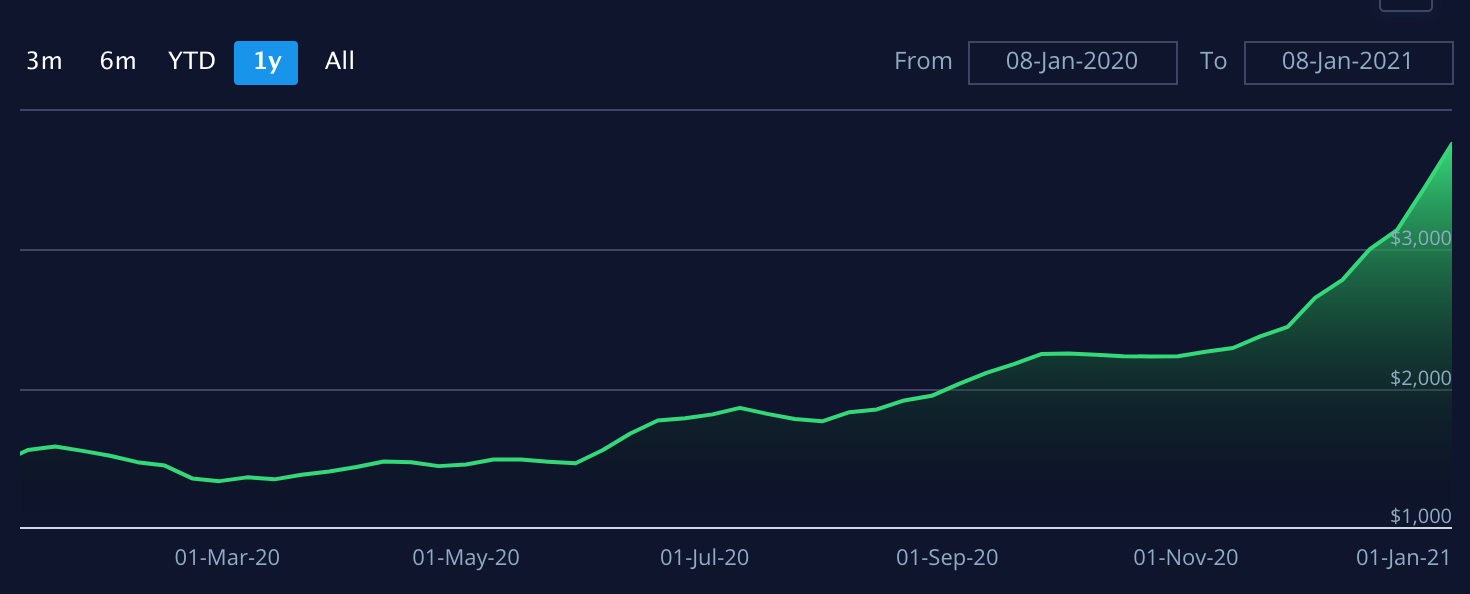Click the To label beside the end date

coord(1213,62)
